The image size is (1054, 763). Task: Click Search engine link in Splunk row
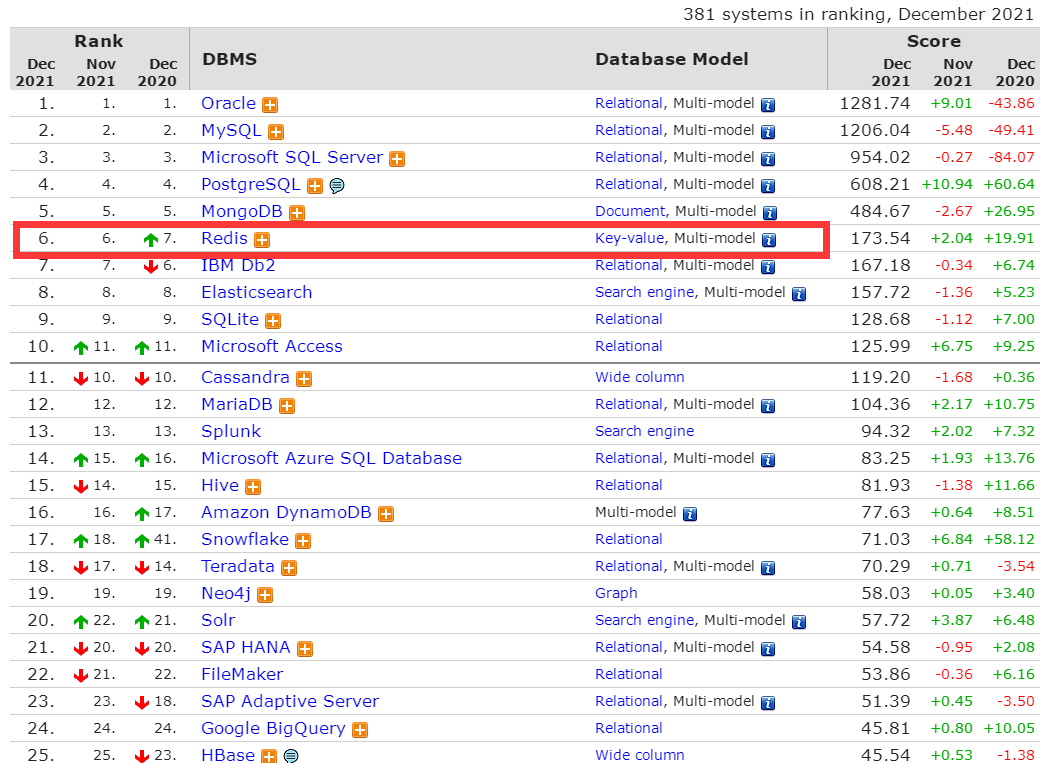[x=645, y=431]
